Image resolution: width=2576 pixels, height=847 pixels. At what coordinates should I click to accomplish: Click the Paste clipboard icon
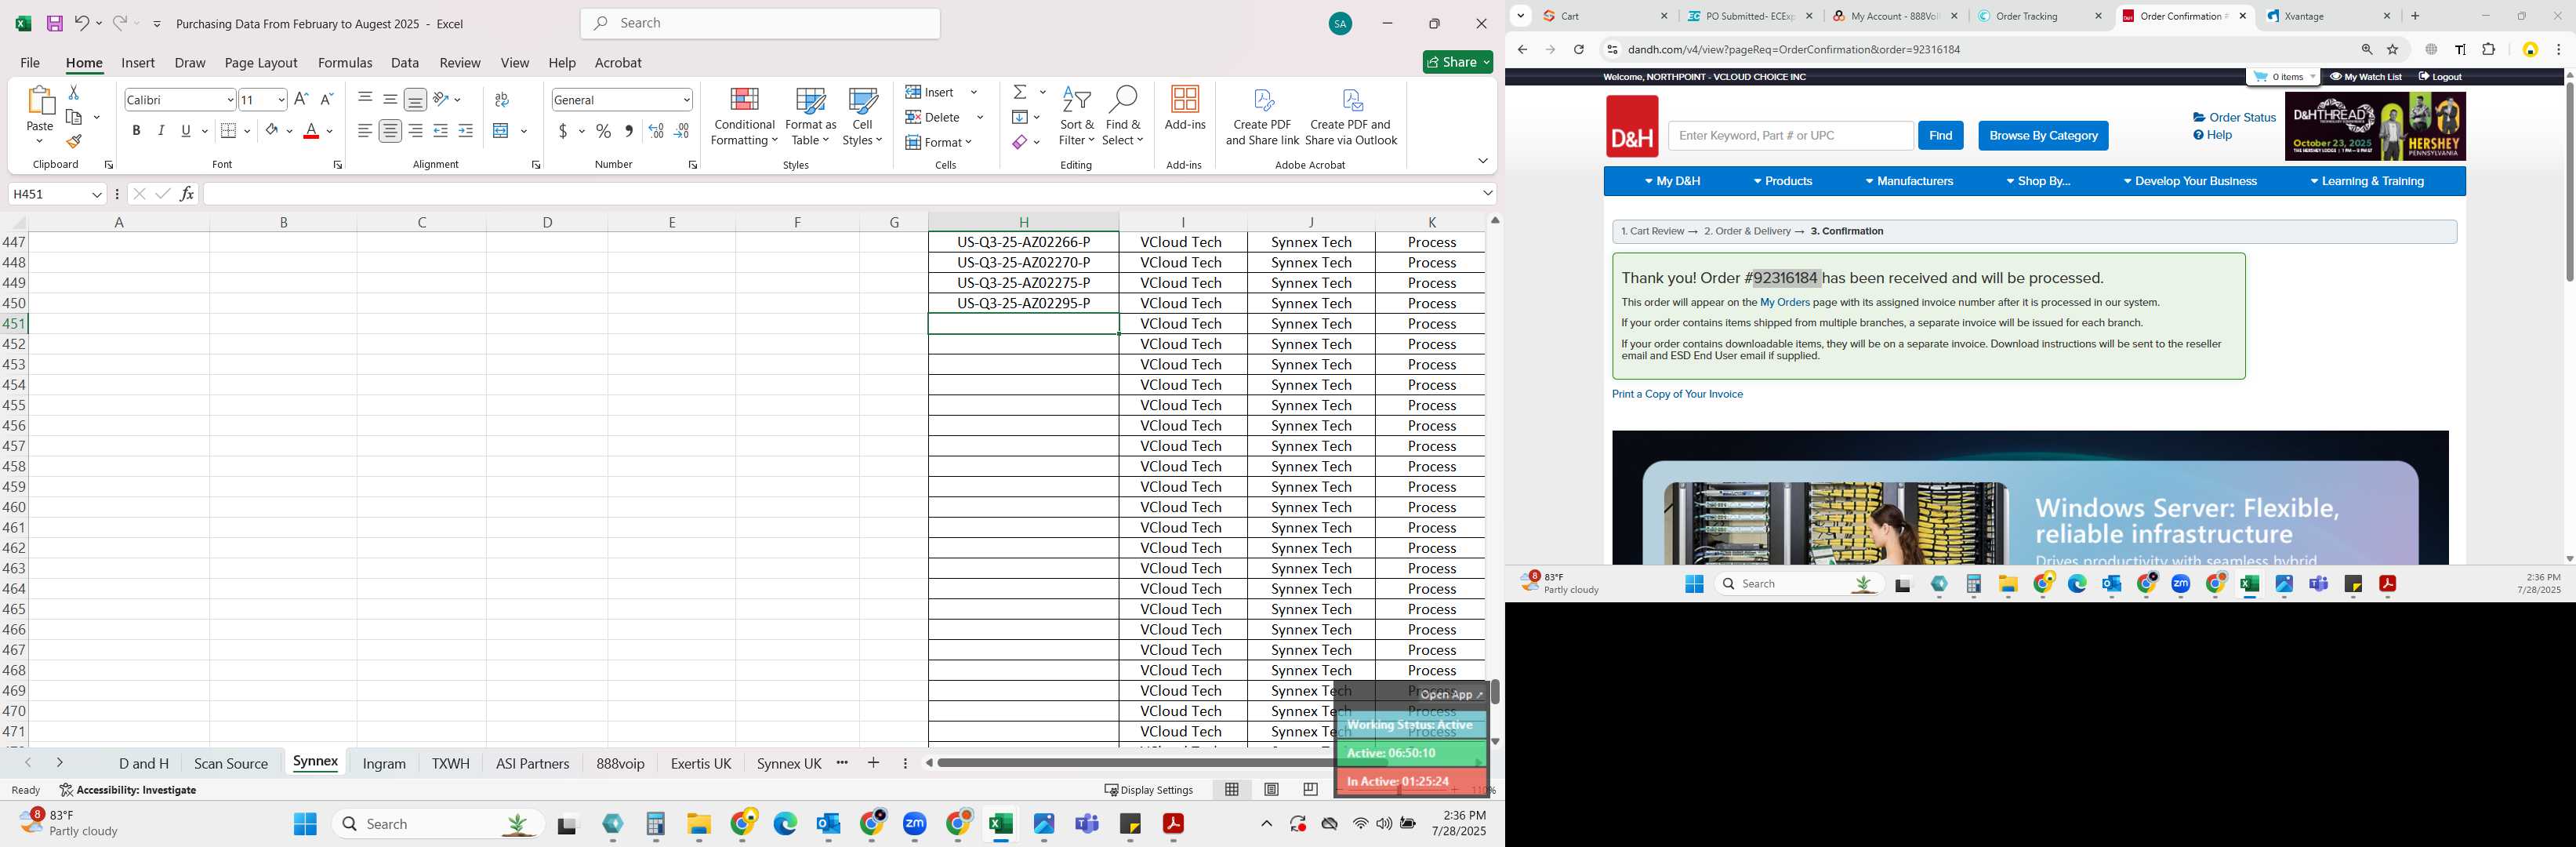click(40, 101)
